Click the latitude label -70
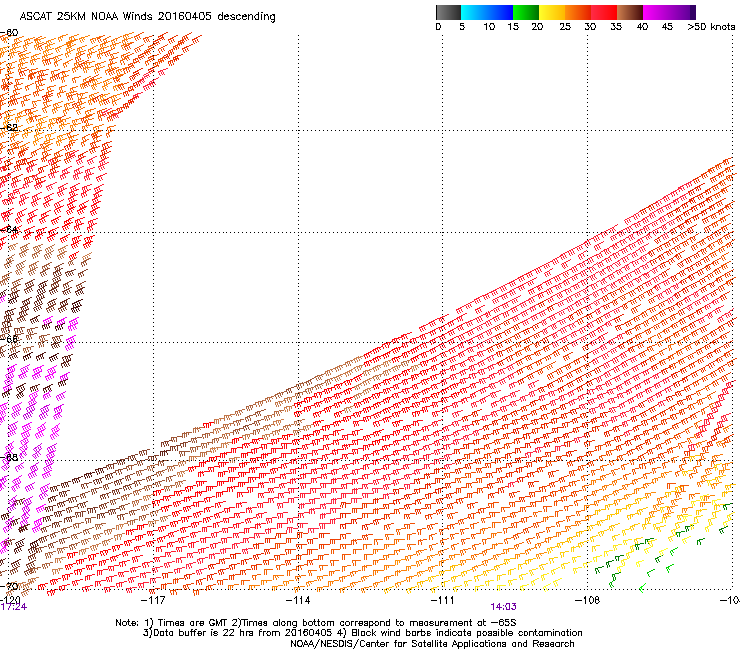Viewport: 740px width, 650px height. 9,586
